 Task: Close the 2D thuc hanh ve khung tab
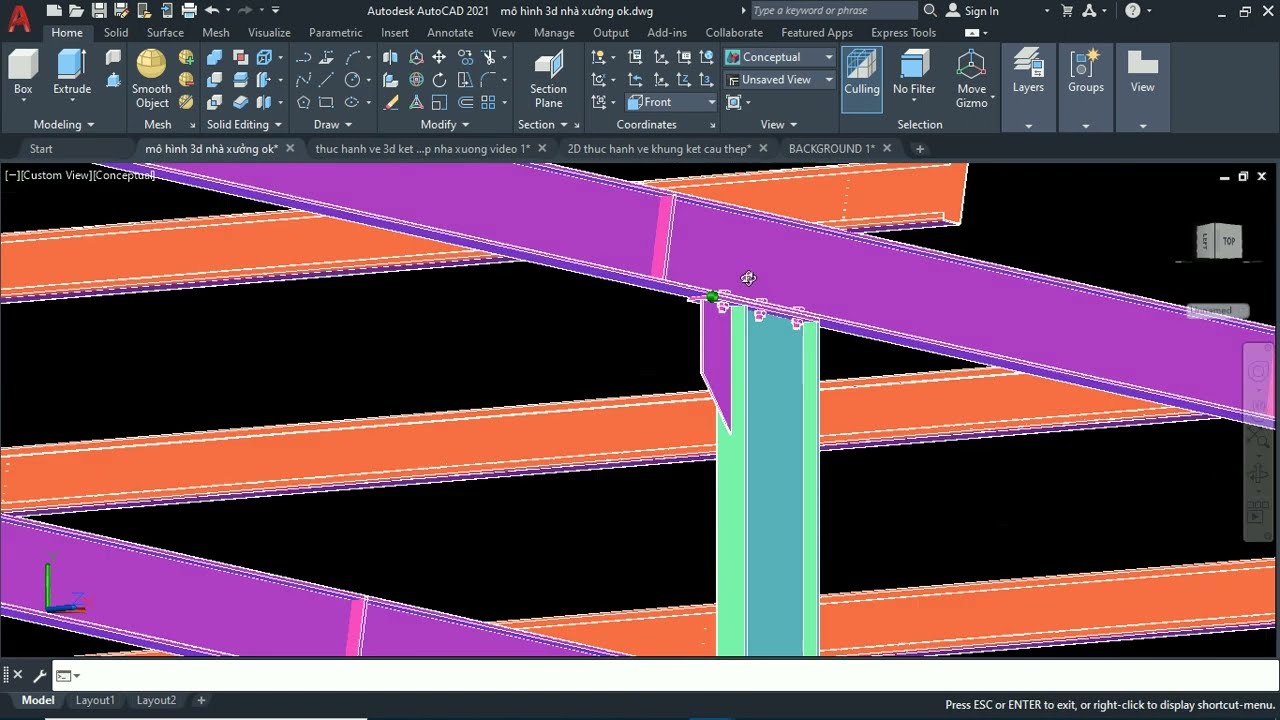click(x=763, y=148)
